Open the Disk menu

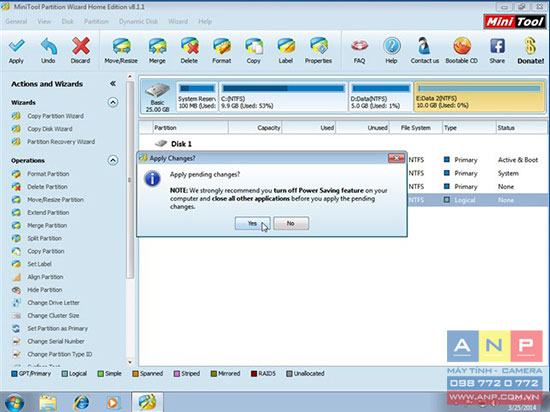67,21
